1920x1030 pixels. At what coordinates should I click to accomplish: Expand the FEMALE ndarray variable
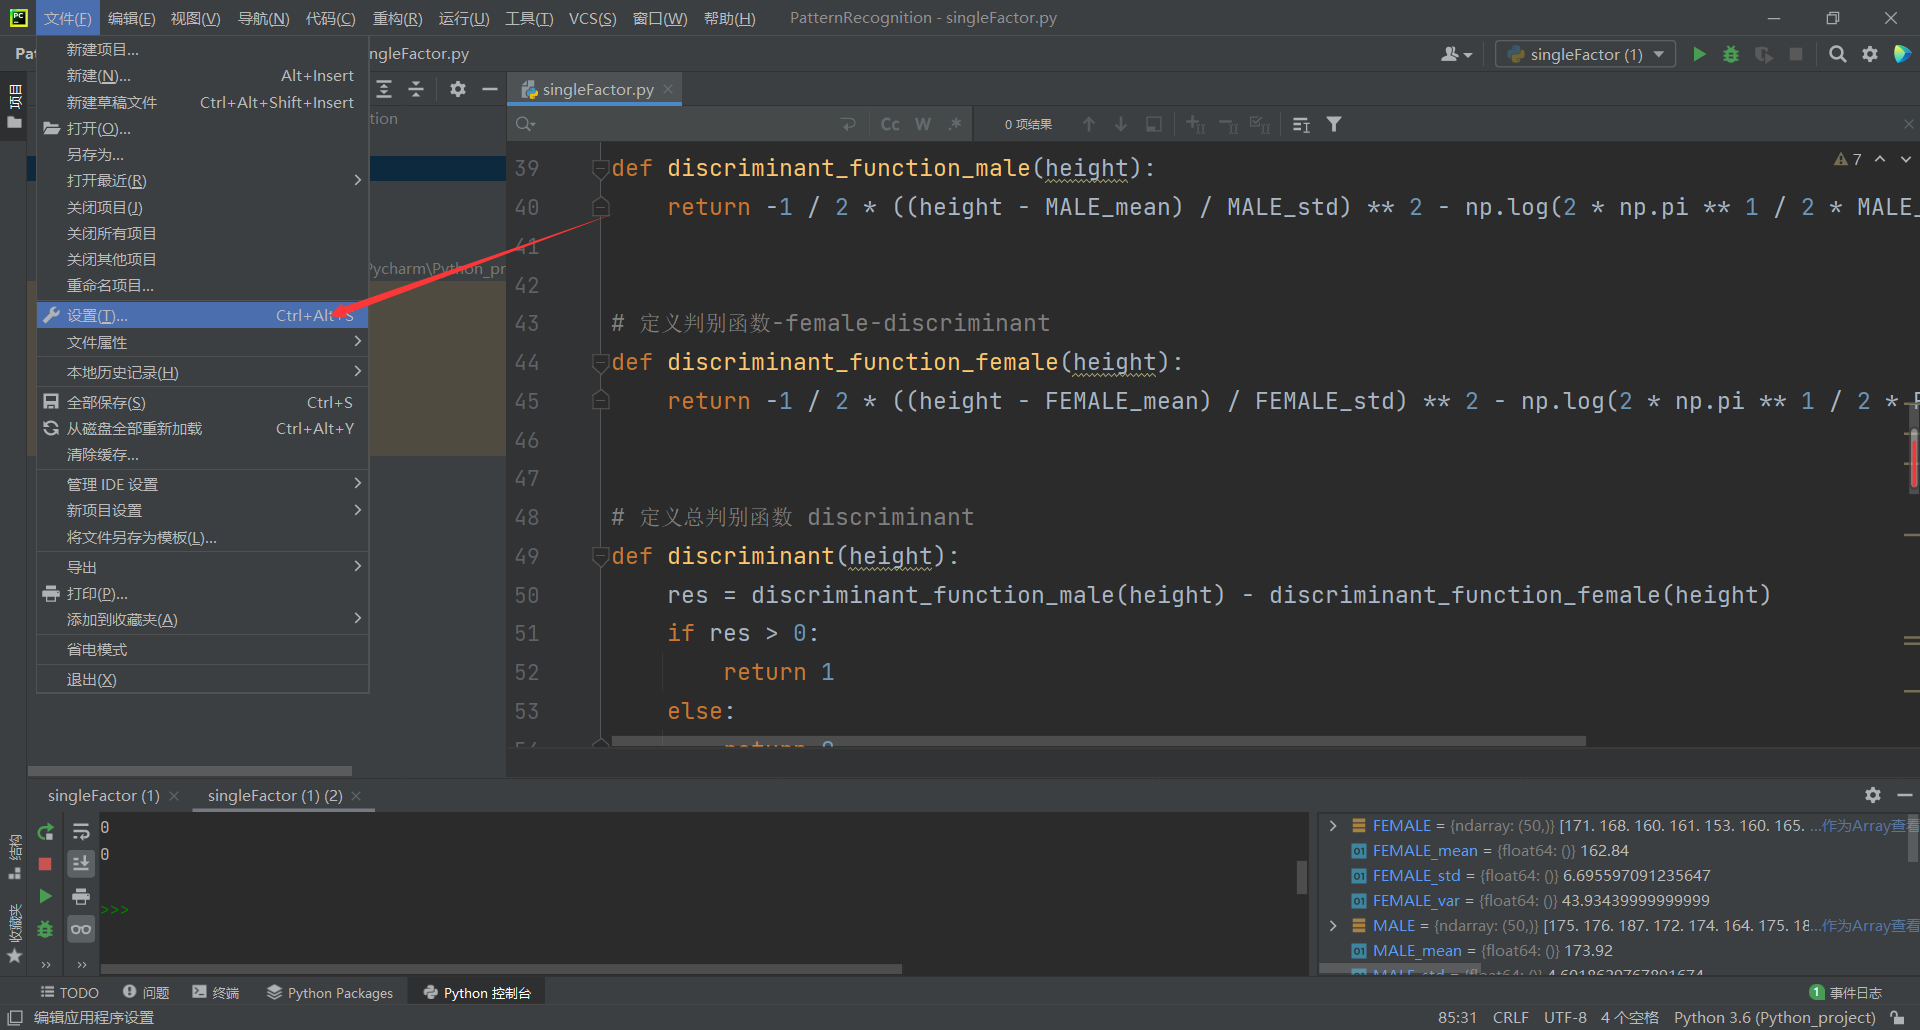[x=1333, y=825]
